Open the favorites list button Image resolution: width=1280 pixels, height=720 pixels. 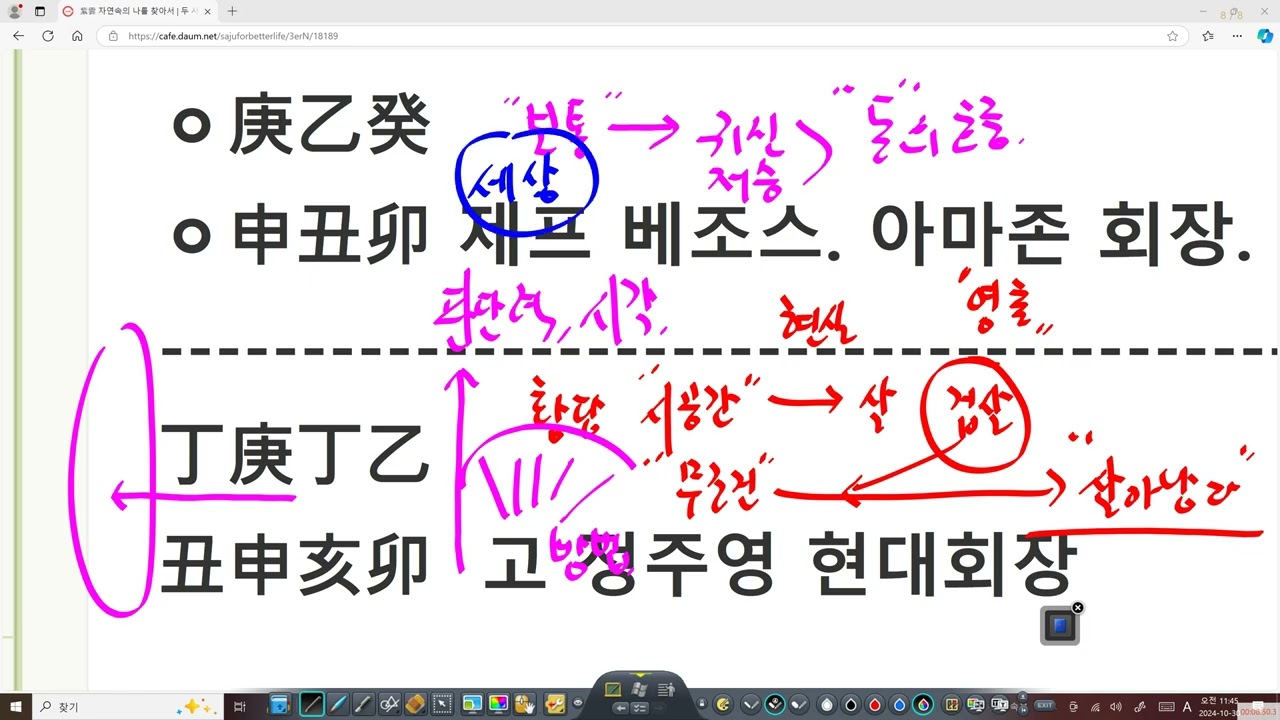(x=1208, y=35)
